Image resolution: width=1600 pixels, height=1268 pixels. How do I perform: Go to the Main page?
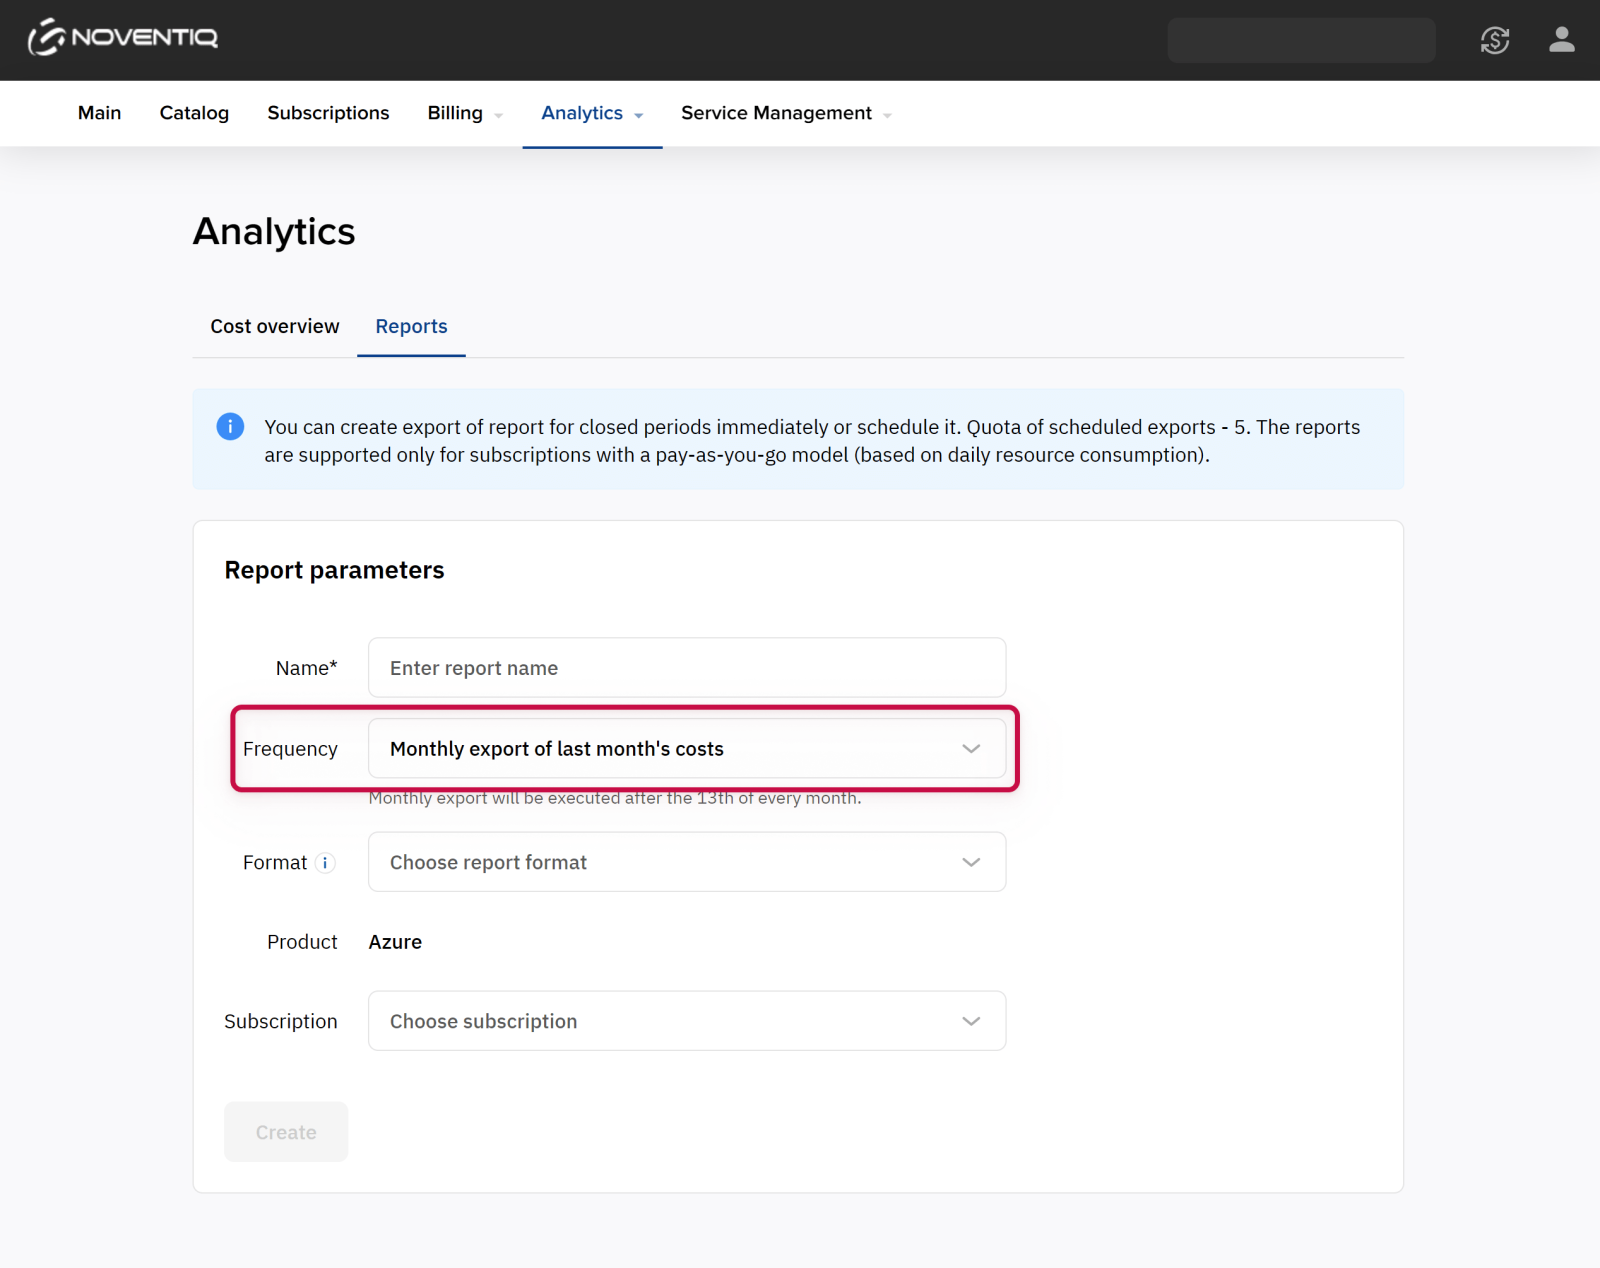coord(99,113)
